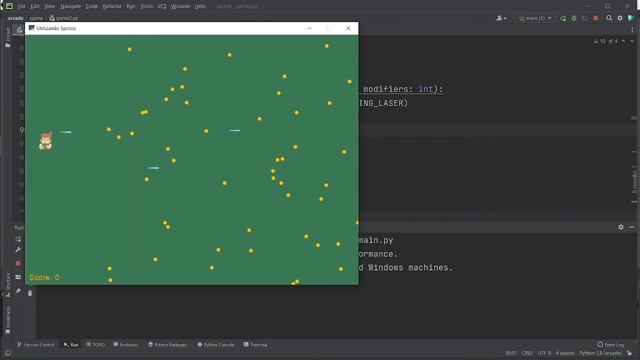Open the Help menu
Screen dimensions: 640x360
click(200, 7)
